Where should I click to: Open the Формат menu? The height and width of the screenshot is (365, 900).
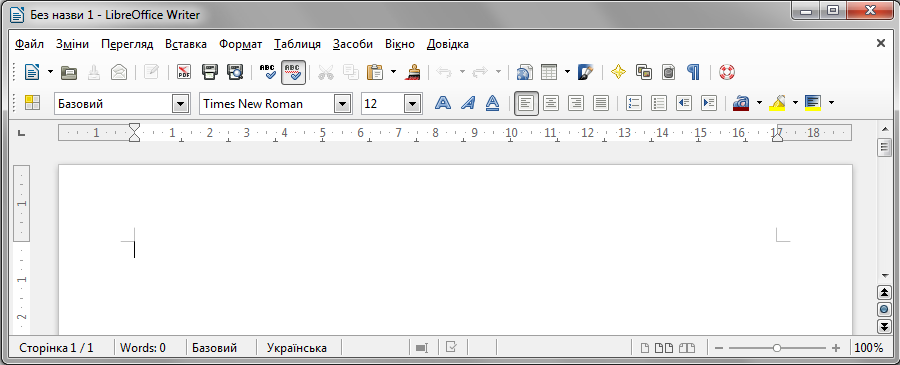[240, 44]
